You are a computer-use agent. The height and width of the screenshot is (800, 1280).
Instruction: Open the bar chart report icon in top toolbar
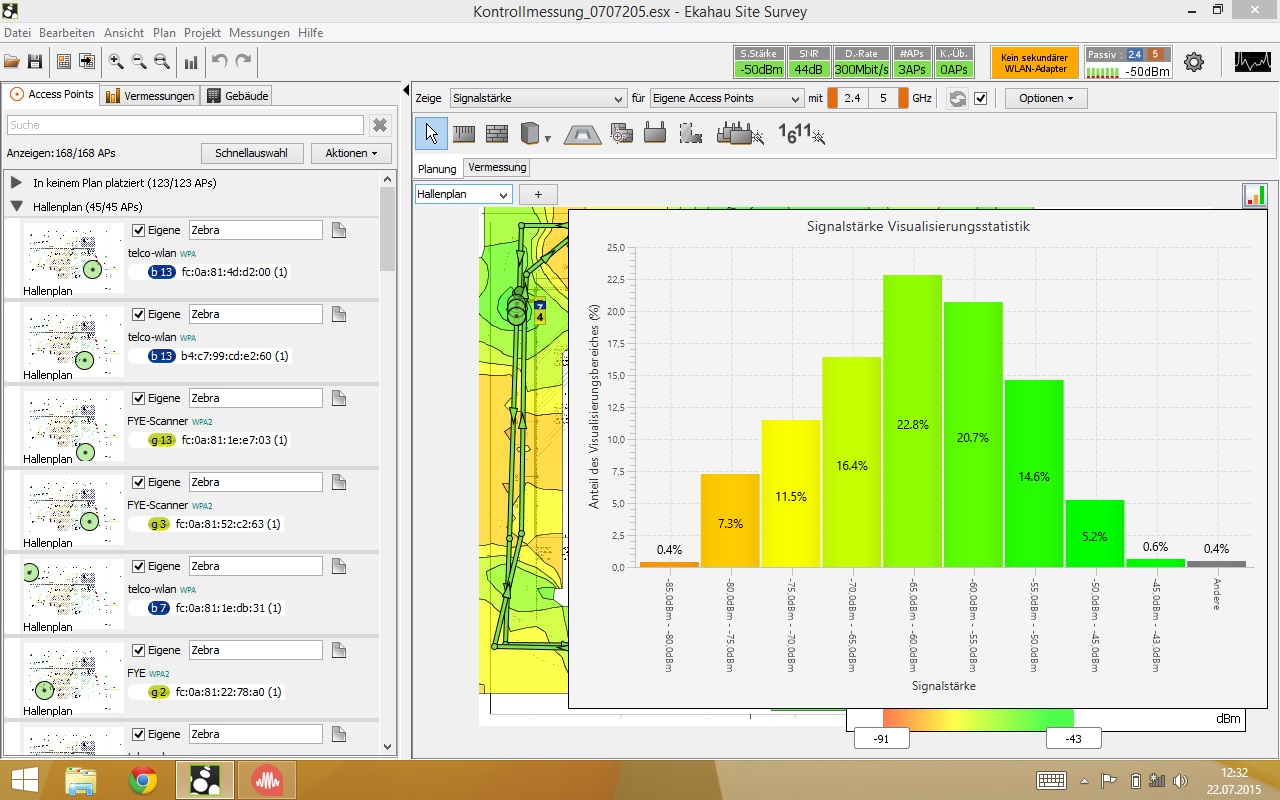(x=191, y=61)
